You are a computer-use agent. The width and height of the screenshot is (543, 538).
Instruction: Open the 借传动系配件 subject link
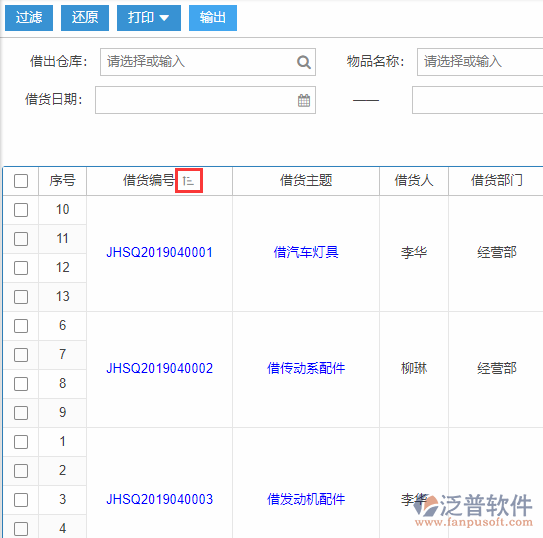306,368
